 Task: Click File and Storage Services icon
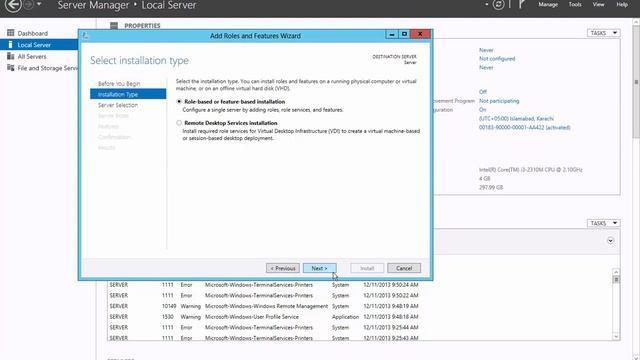tap(11, 68)
